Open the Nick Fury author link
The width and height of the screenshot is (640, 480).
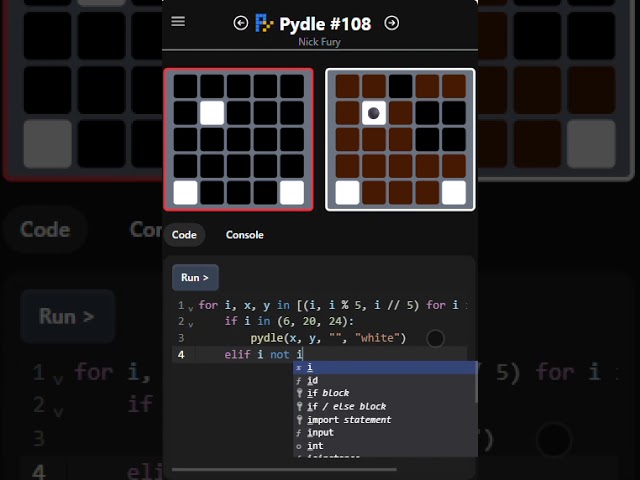point(319,42)
